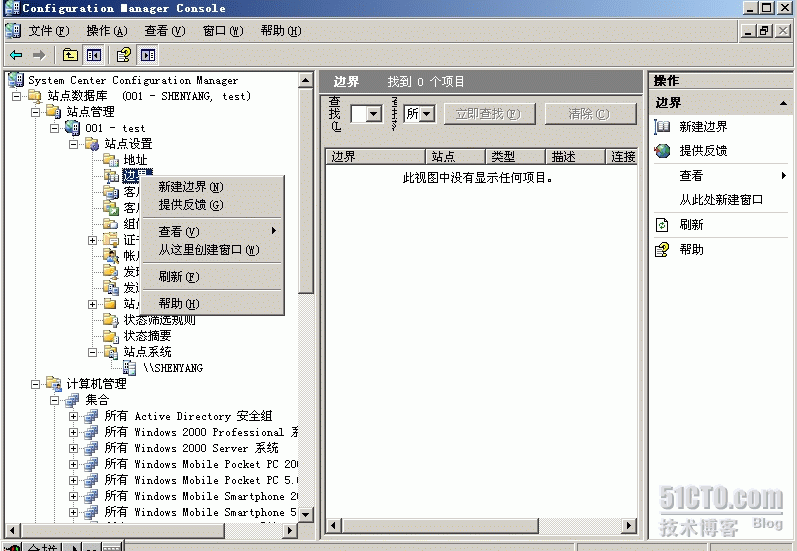The height and width of the screenshot is (551, 797).
Task: Open the search field dropdown next to 查找
Action: pos(374,114)
